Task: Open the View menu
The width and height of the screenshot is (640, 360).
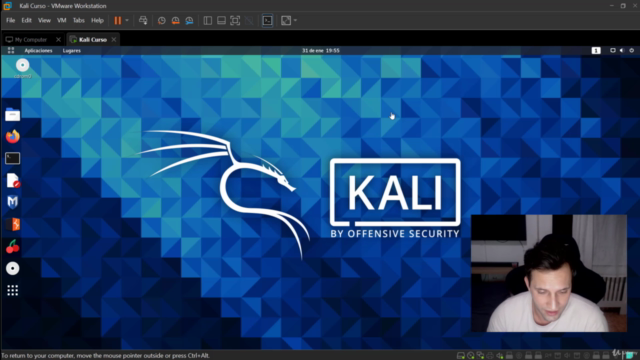Action: (x=44, y=20)
